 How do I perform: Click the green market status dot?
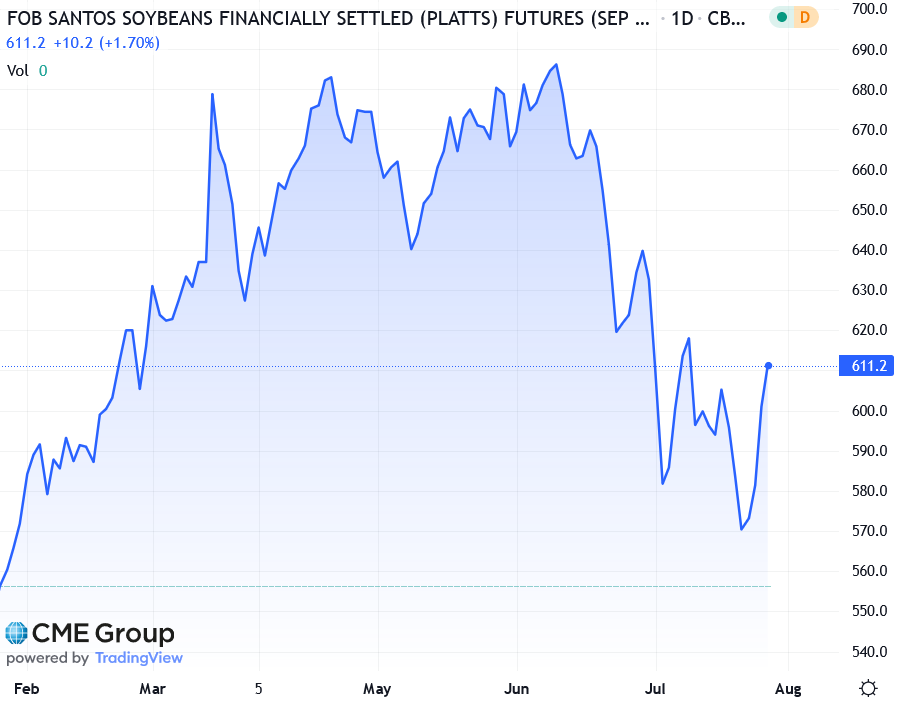781,18
